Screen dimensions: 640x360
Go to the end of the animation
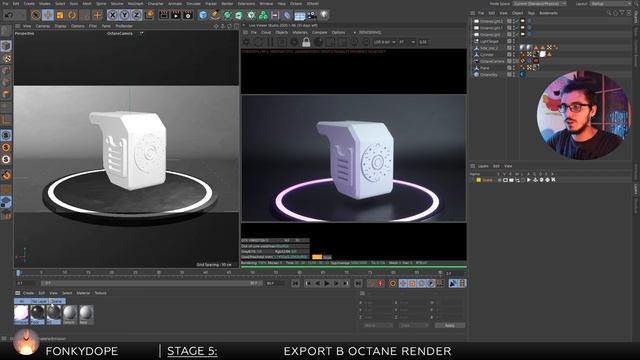358,283
